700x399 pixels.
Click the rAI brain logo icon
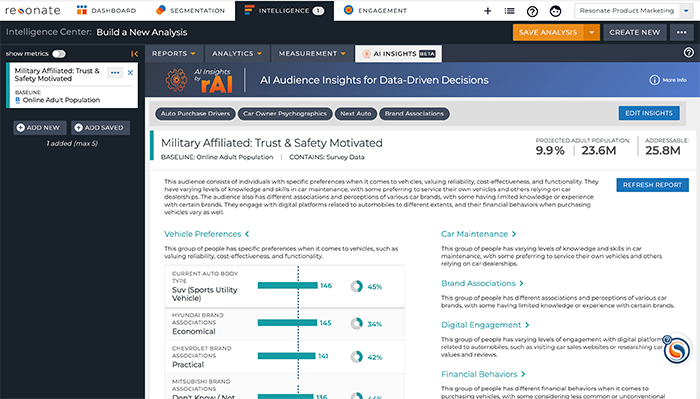[176, 80]
